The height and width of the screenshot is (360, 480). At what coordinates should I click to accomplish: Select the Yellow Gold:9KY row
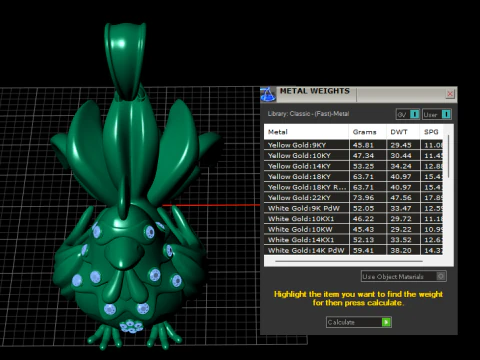pyautogui.click(x=354, y=145)
